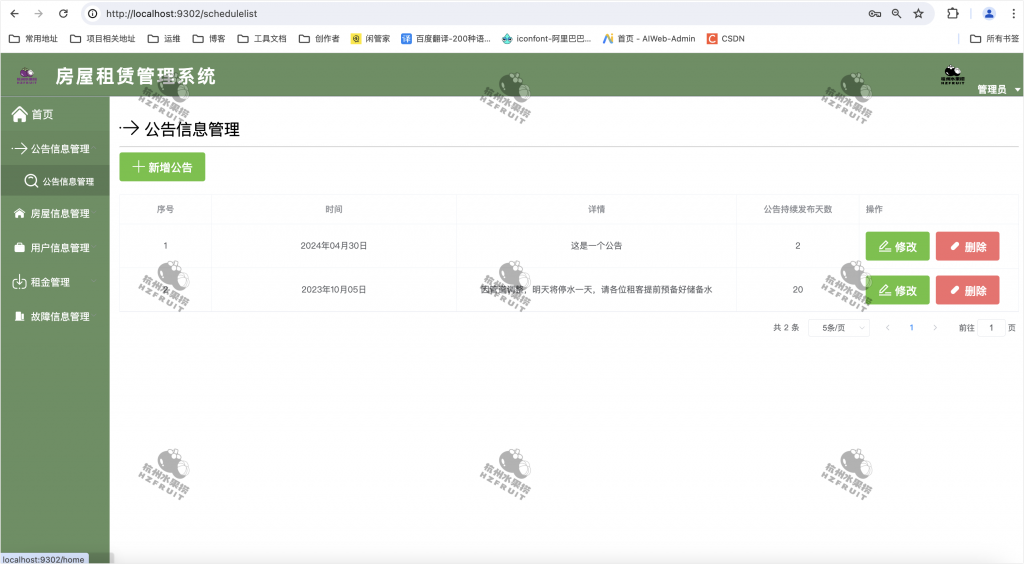
Task: Click the site info icon in address bar
Action: [x=93, y=14]
